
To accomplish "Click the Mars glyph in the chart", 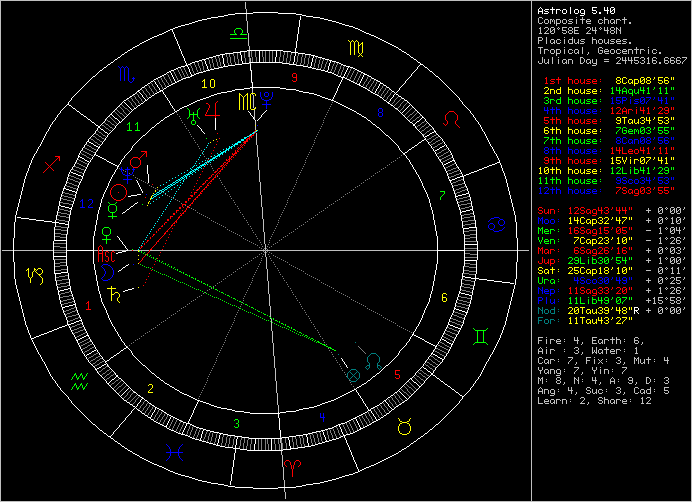I will 139,161.
